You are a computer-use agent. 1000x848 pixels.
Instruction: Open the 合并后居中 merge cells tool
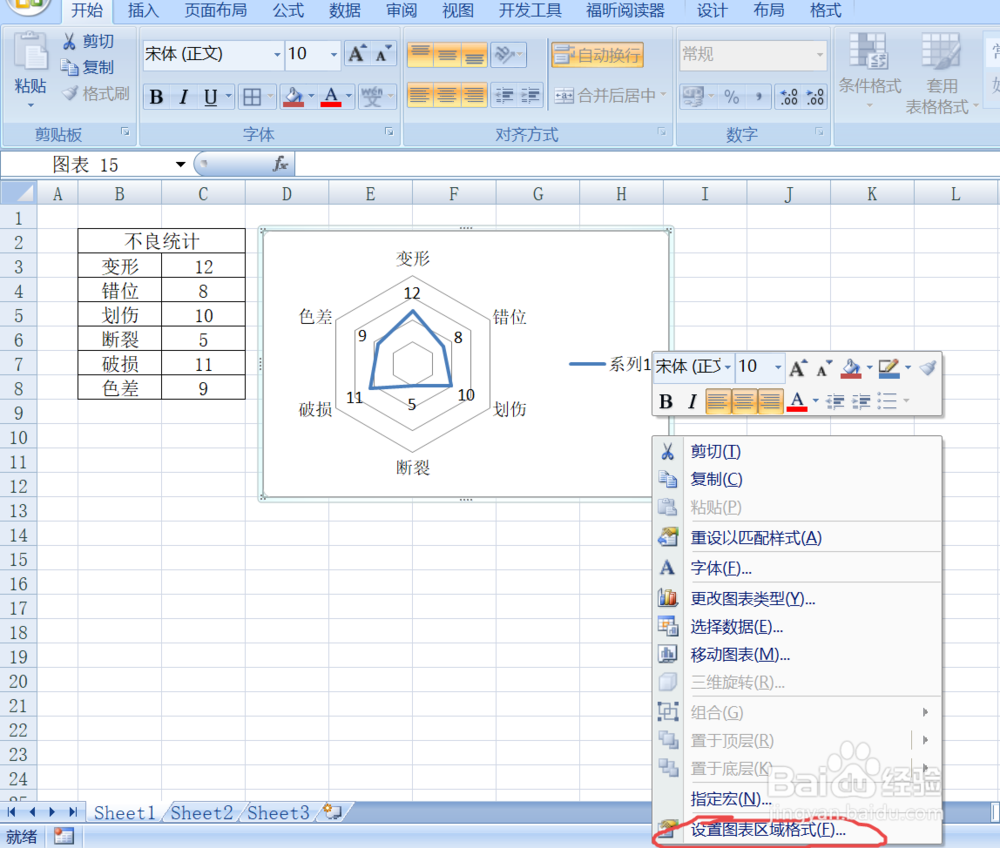[605, 96]
